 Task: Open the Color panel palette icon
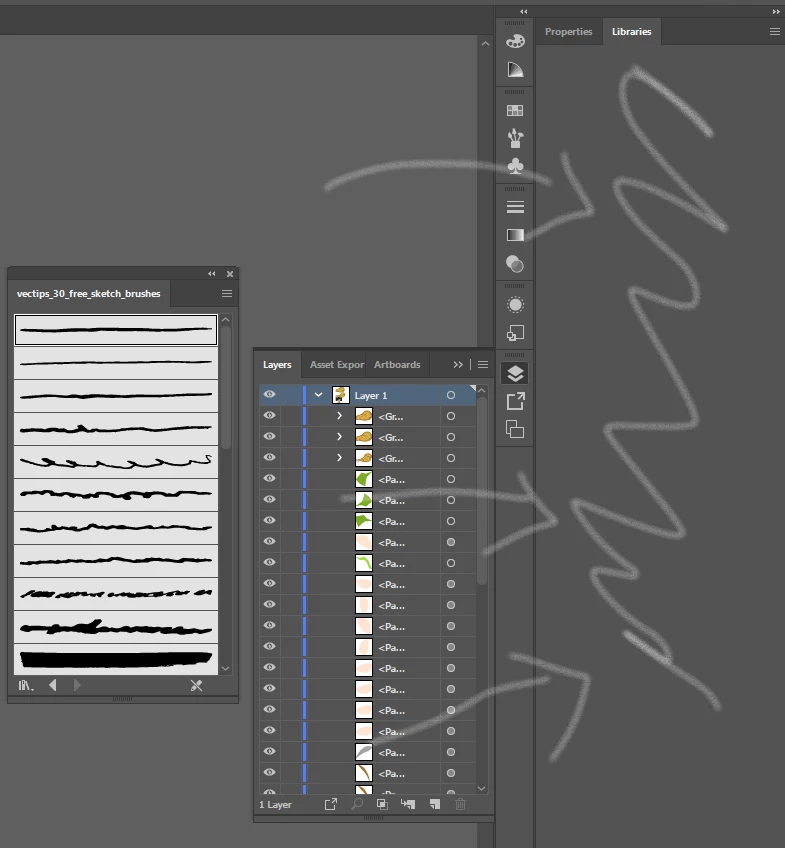tap(515, 41)
